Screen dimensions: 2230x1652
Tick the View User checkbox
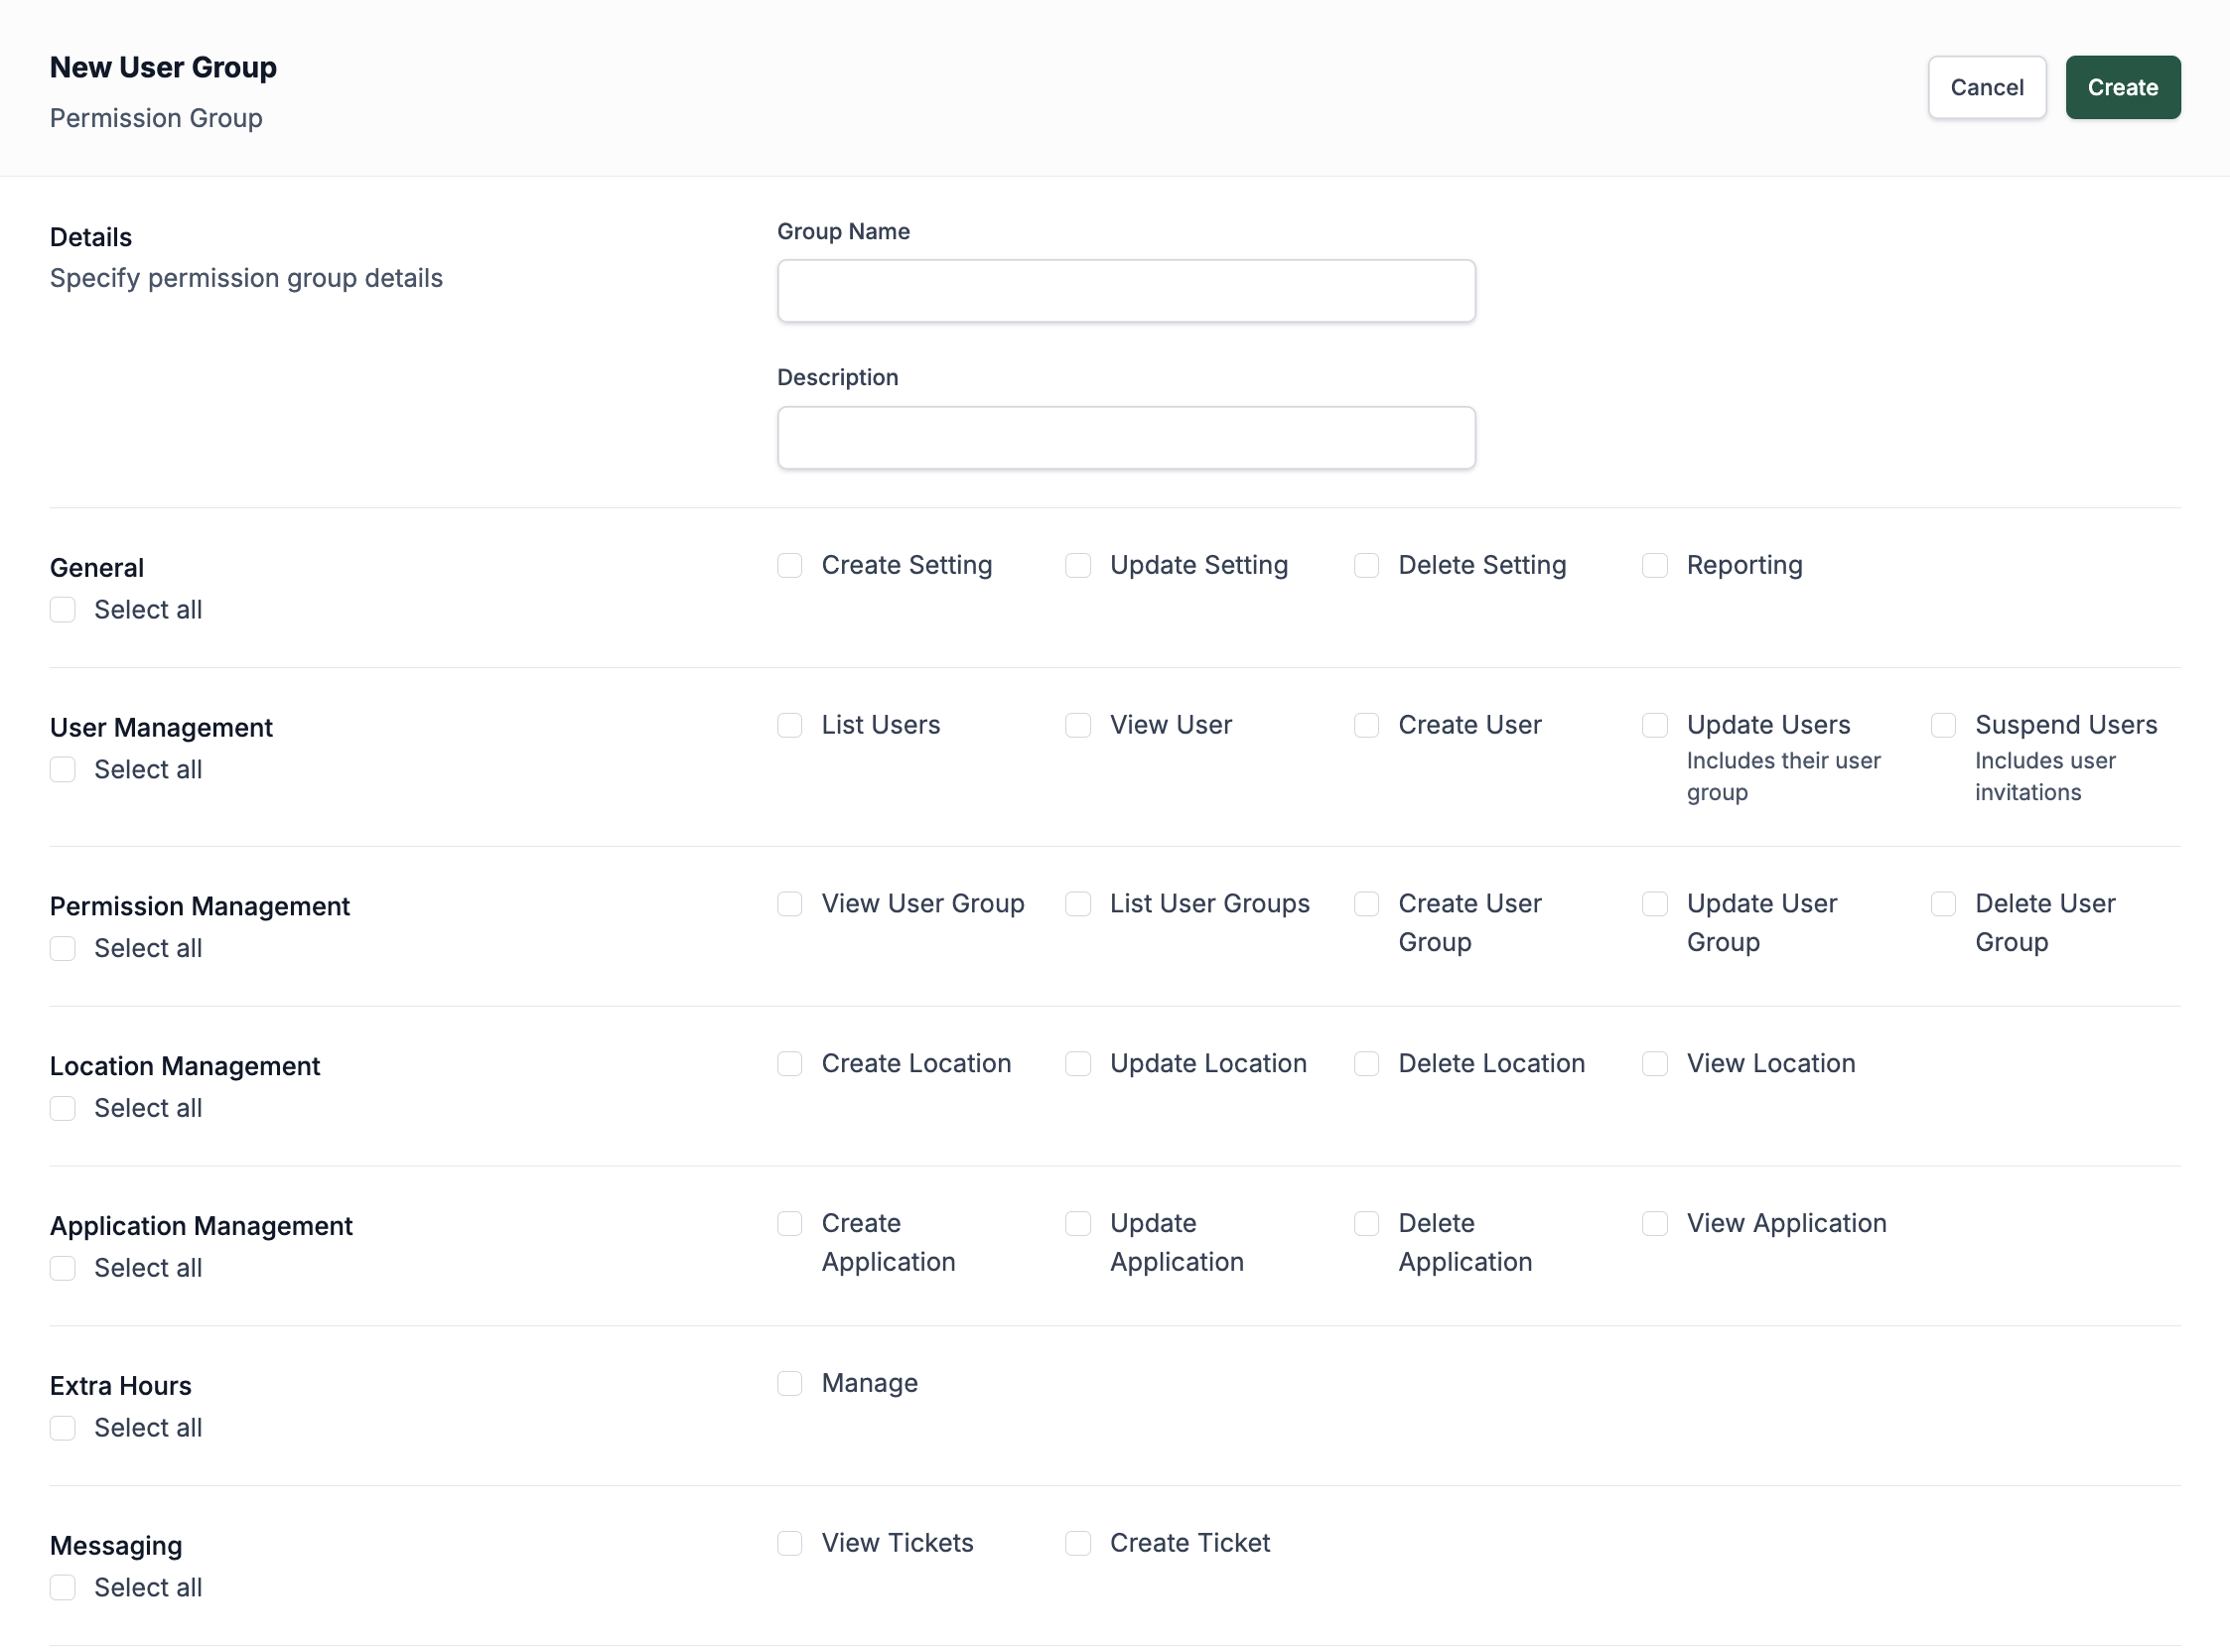tap(1078, 725)
